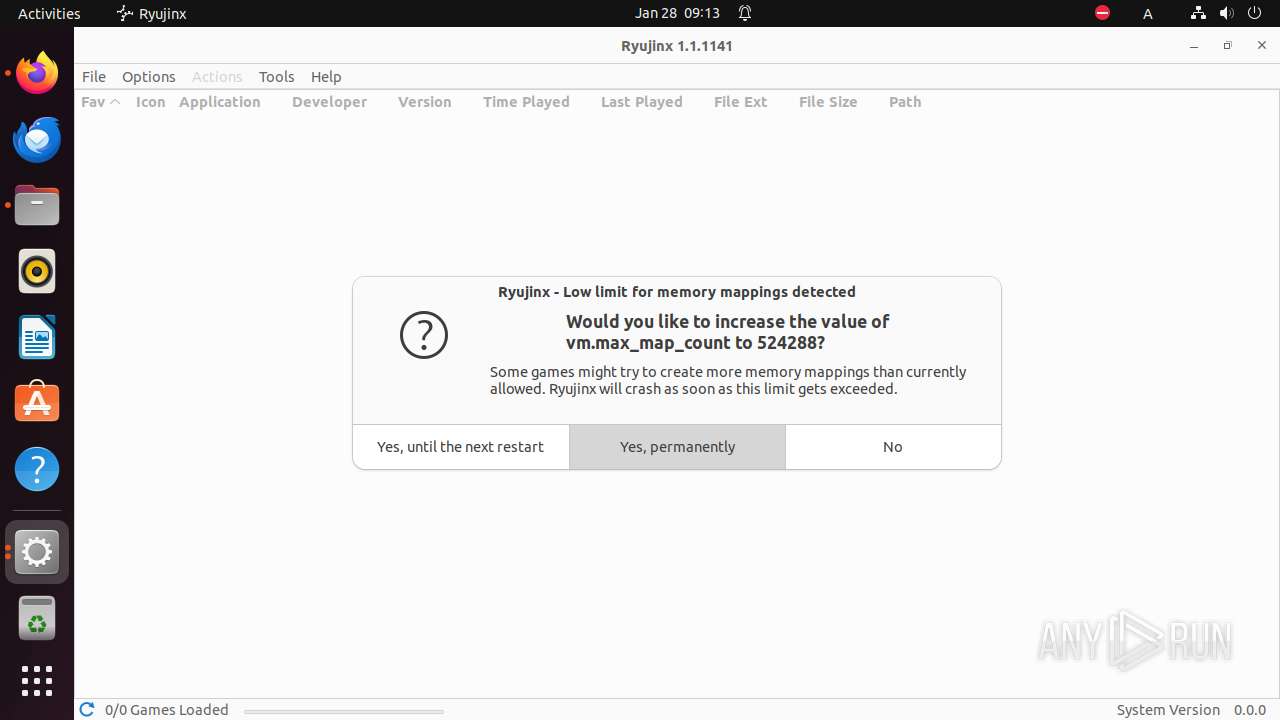
Task: Open the Help dock icon
Action: tap(37, 469)
